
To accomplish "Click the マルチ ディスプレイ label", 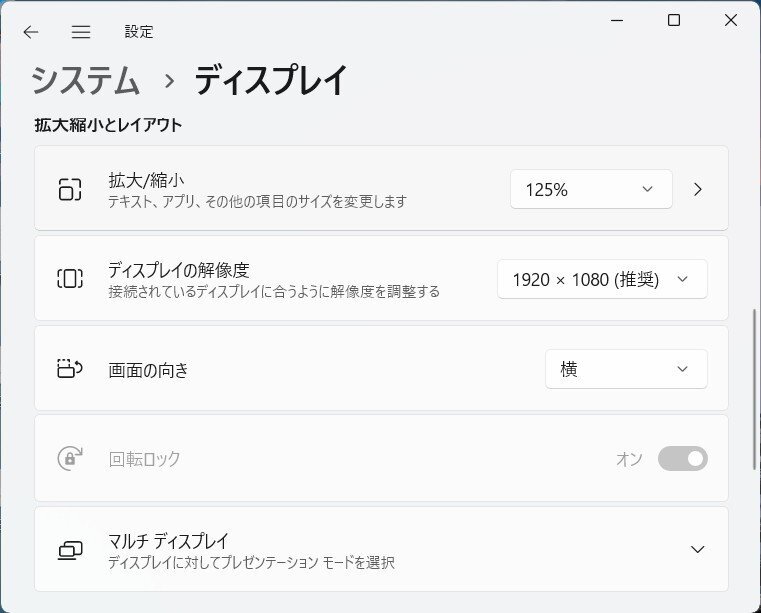I will 168,541.
